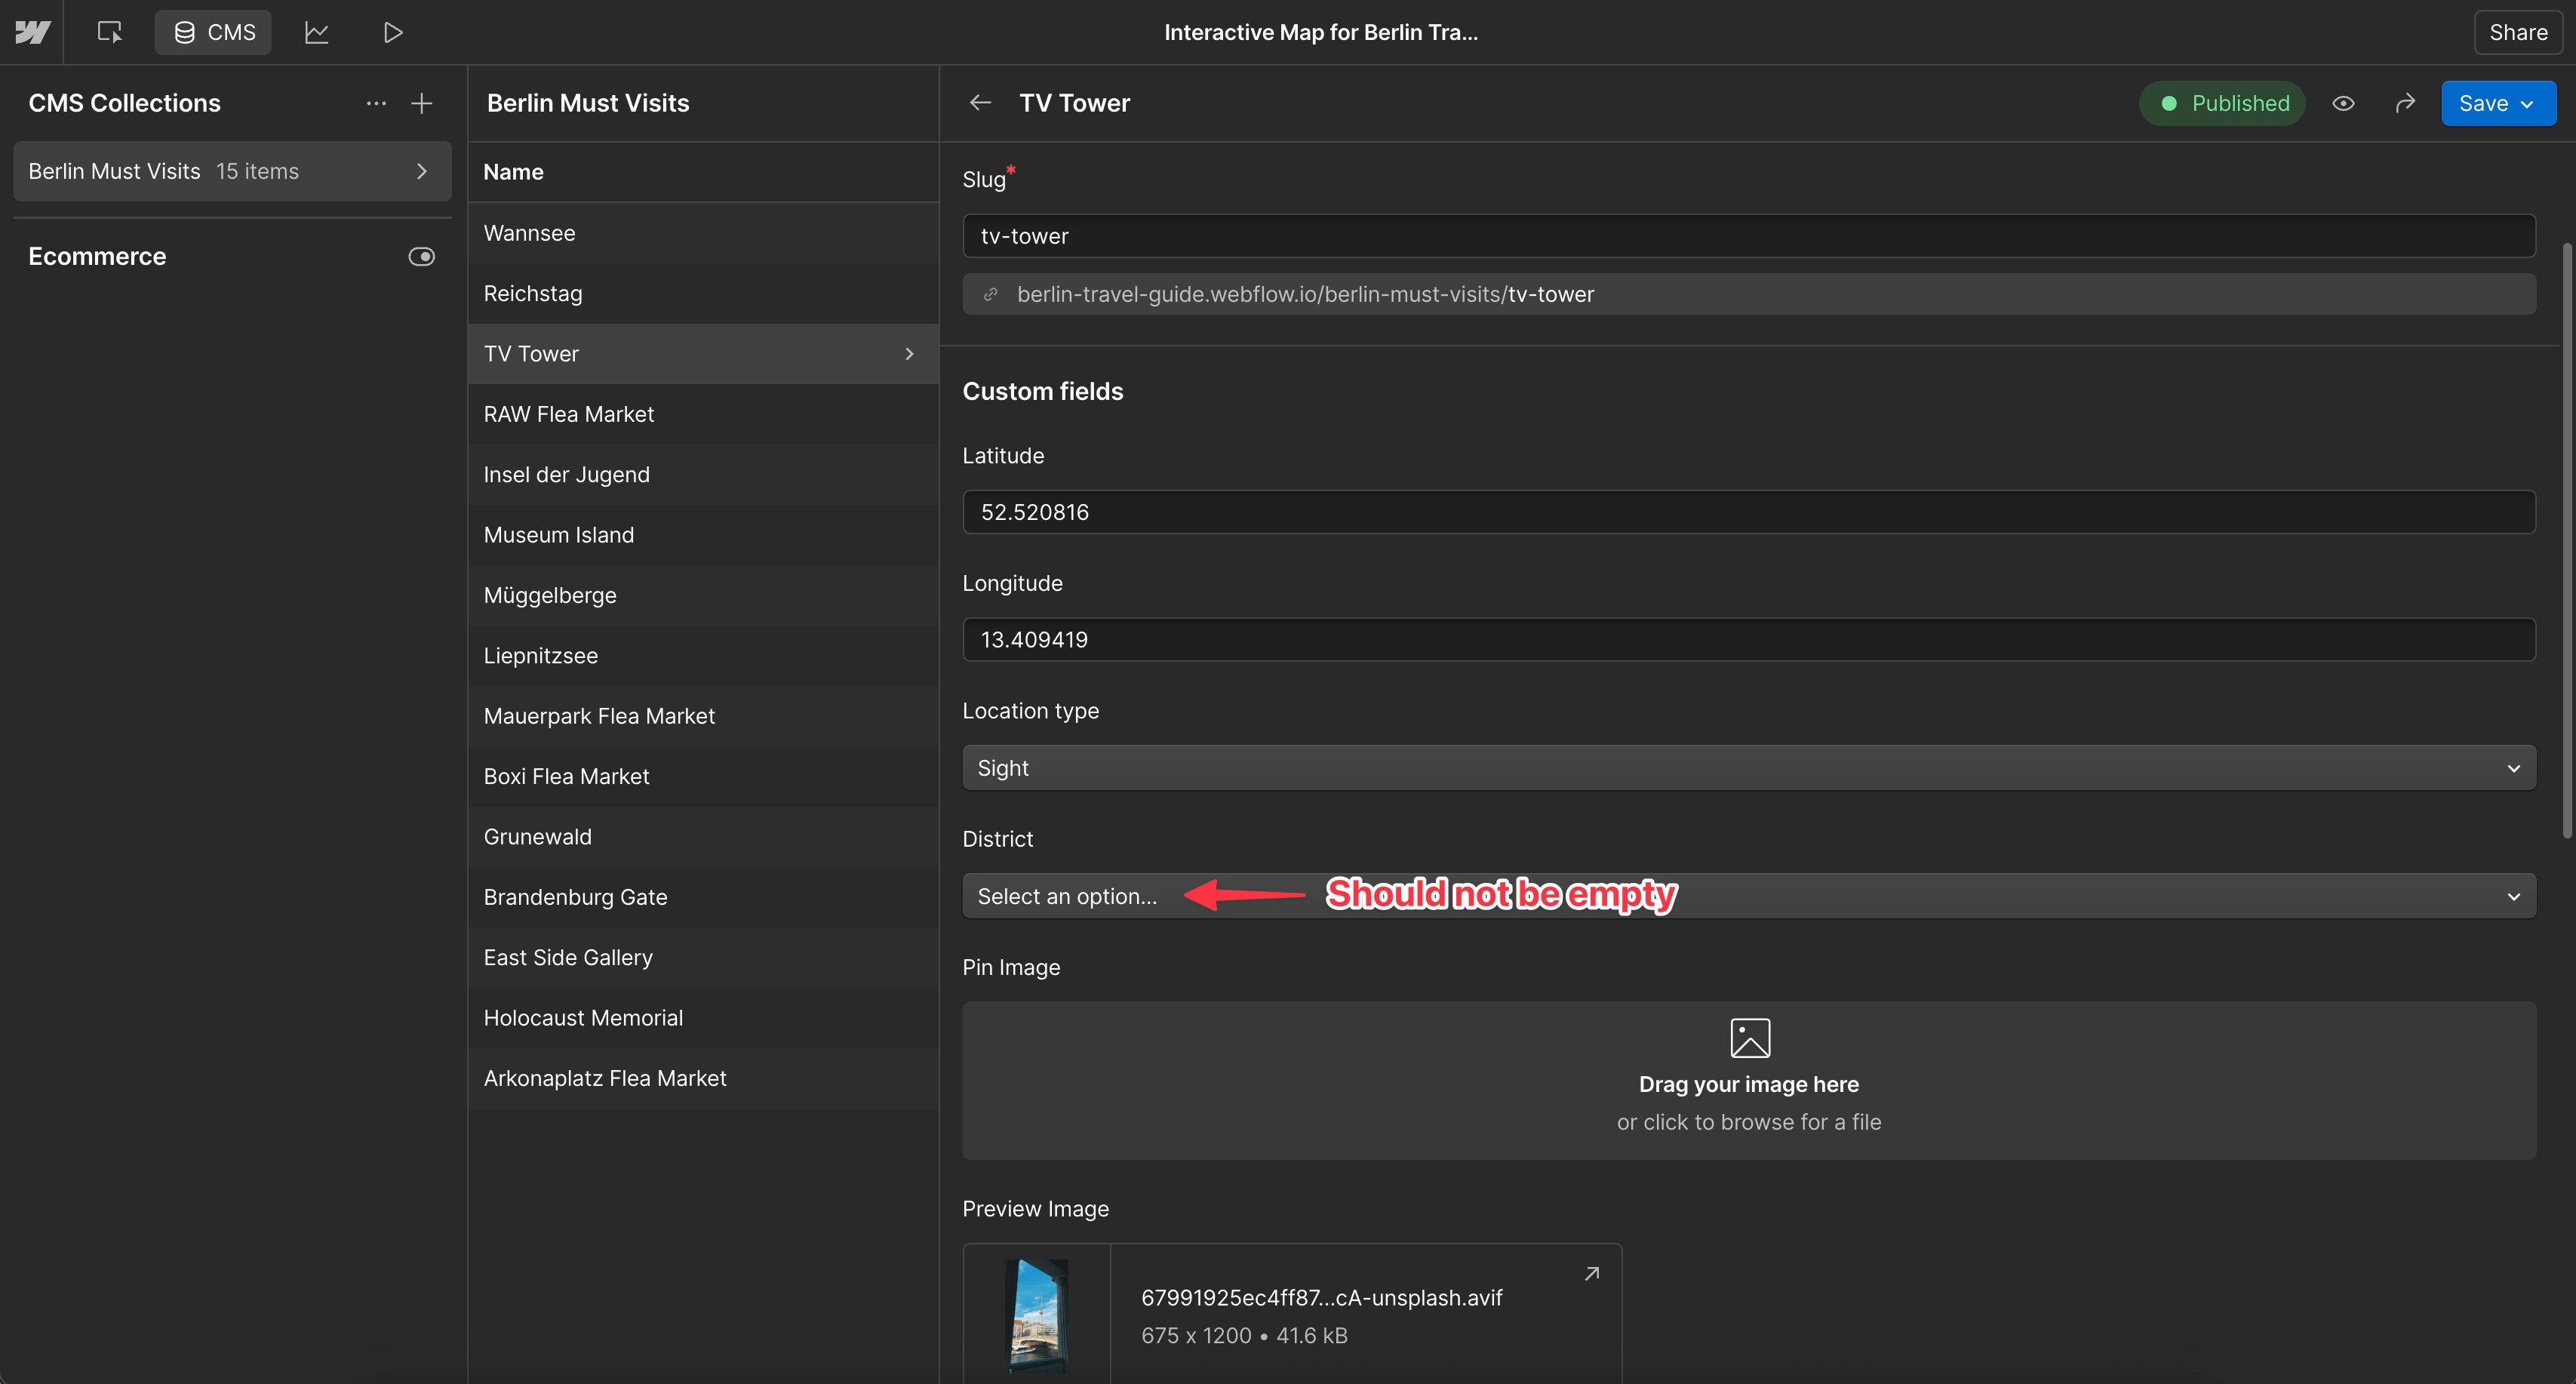Add a new CMS collection
This screenshot has height=1384, width=2576.
(x=422, y=103)
